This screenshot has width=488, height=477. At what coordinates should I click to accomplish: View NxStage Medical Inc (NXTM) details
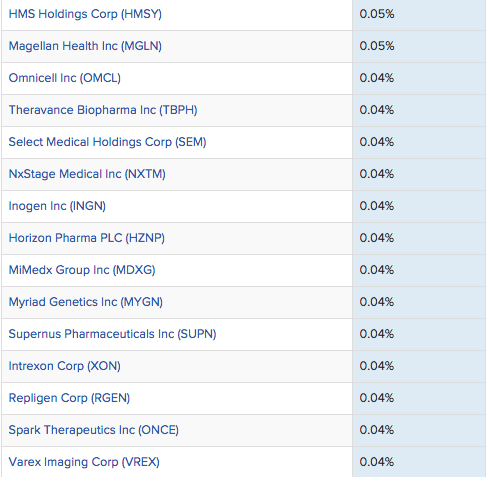(87, 174)
